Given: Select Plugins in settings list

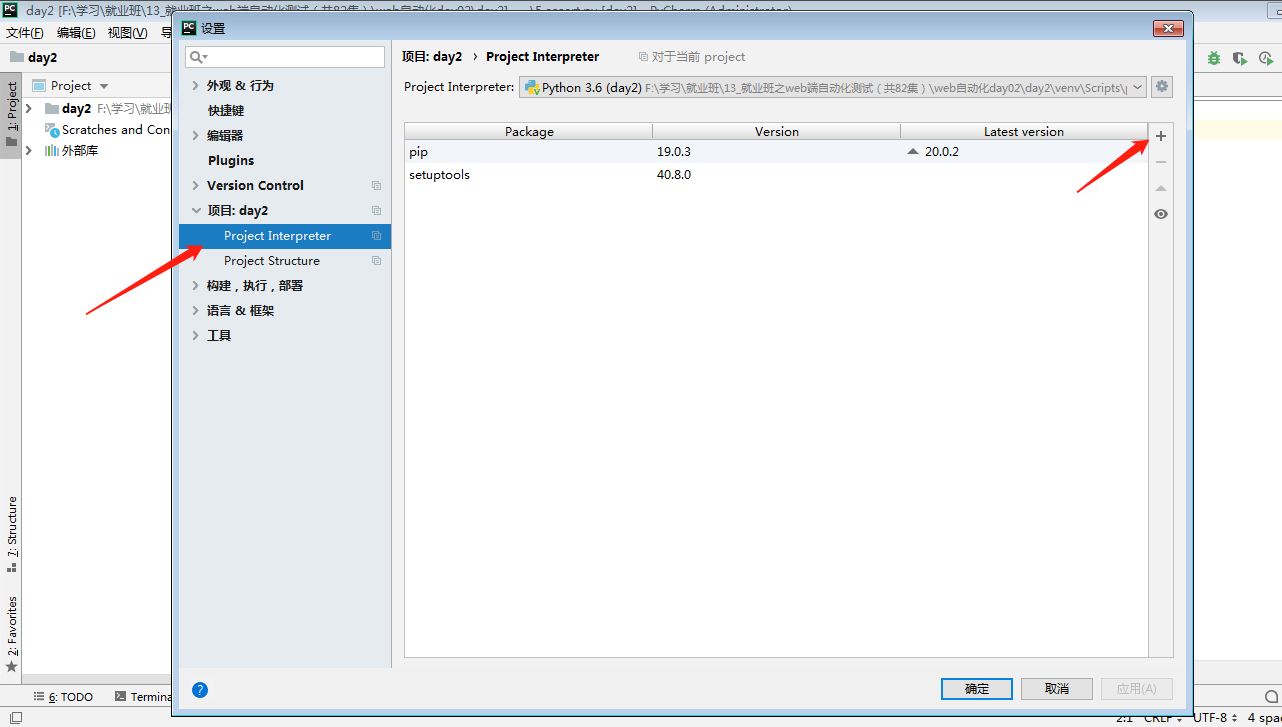Looking at the screenshot, I should tap(231, 161).
